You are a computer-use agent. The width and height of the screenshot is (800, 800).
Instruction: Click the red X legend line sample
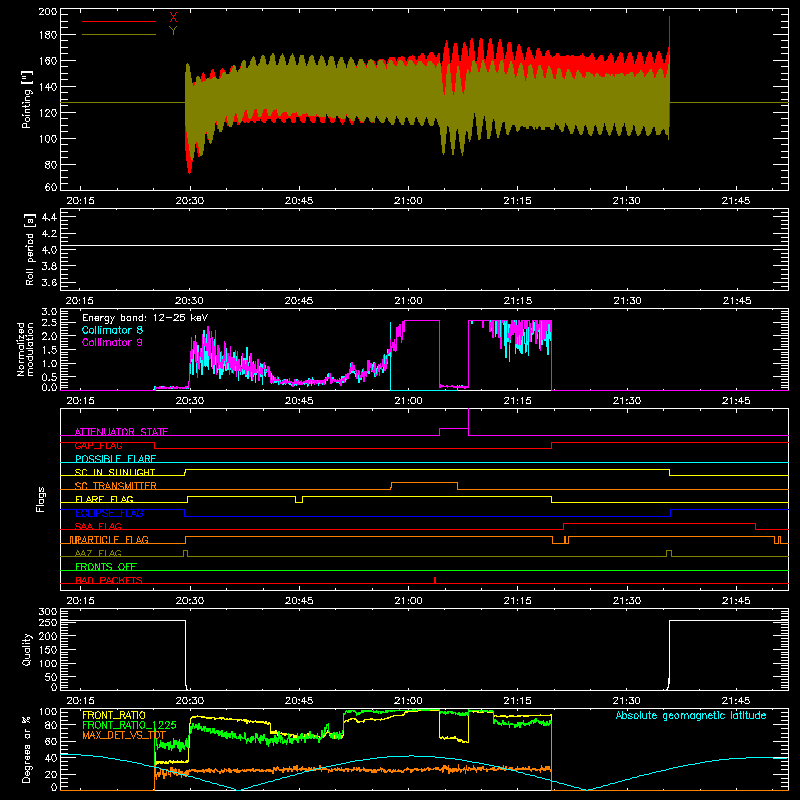(119, 21)
